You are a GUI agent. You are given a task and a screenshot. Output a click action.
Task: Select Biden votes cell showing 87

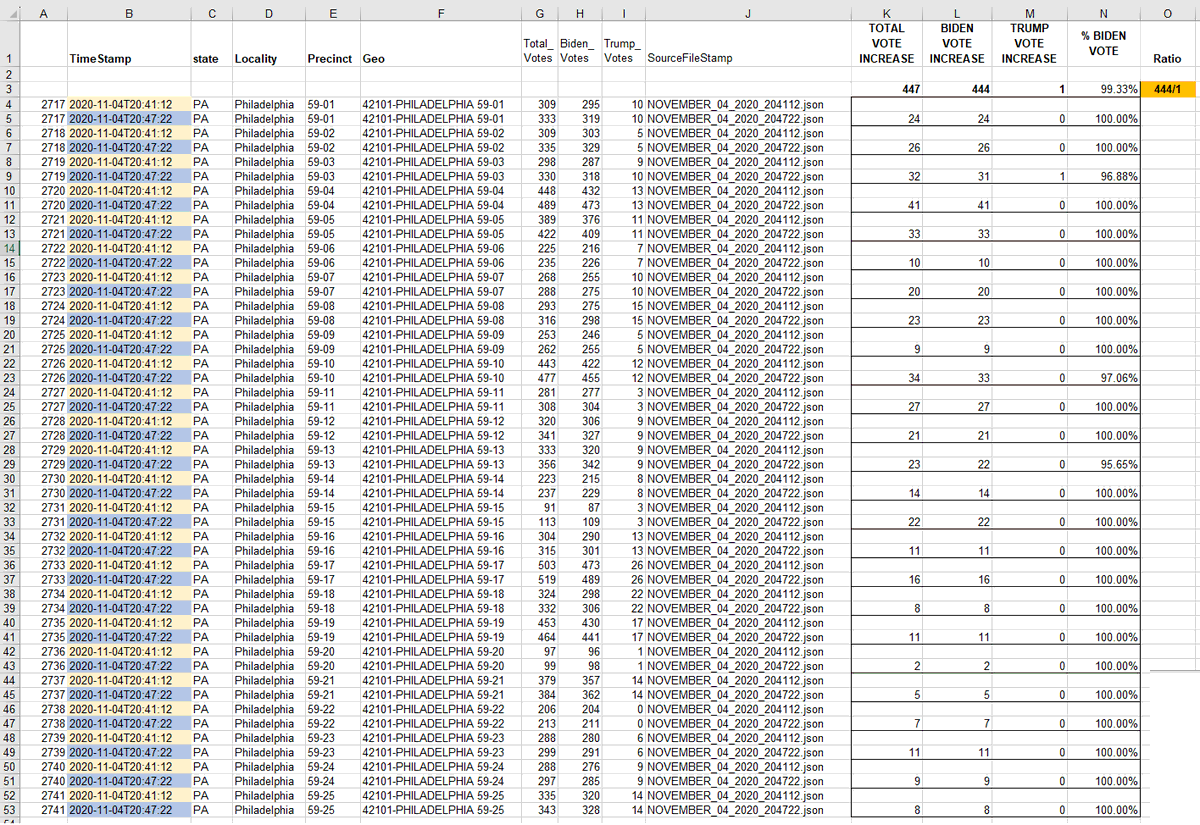580,507
